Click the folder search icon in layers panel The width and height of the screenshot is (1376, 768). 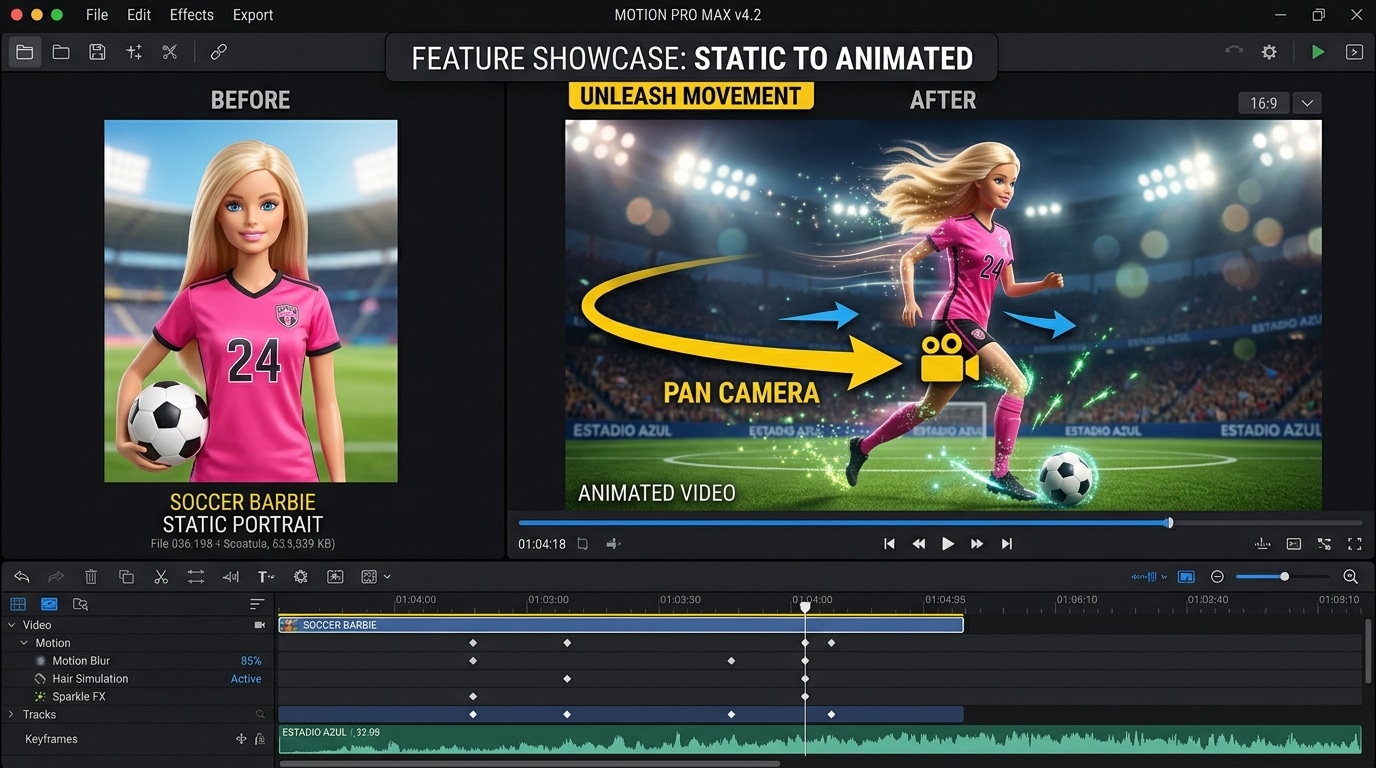click(81, 604)
